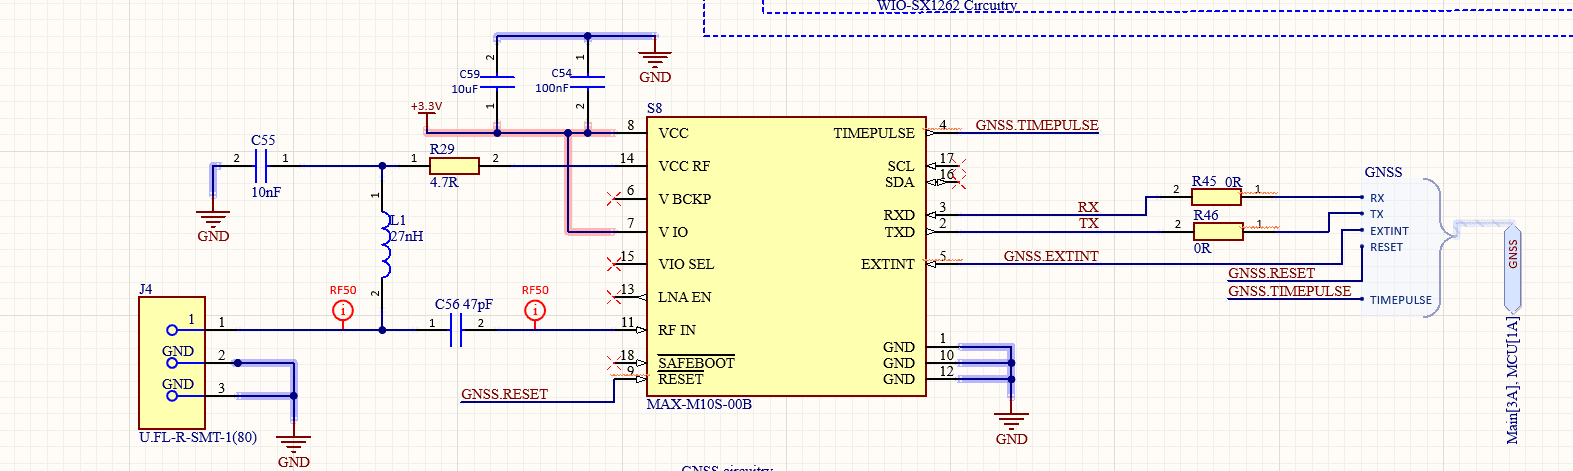Click the L1 inductor coil symbol
Viewport: 1573px width, 471px height.
coord(385,243)
